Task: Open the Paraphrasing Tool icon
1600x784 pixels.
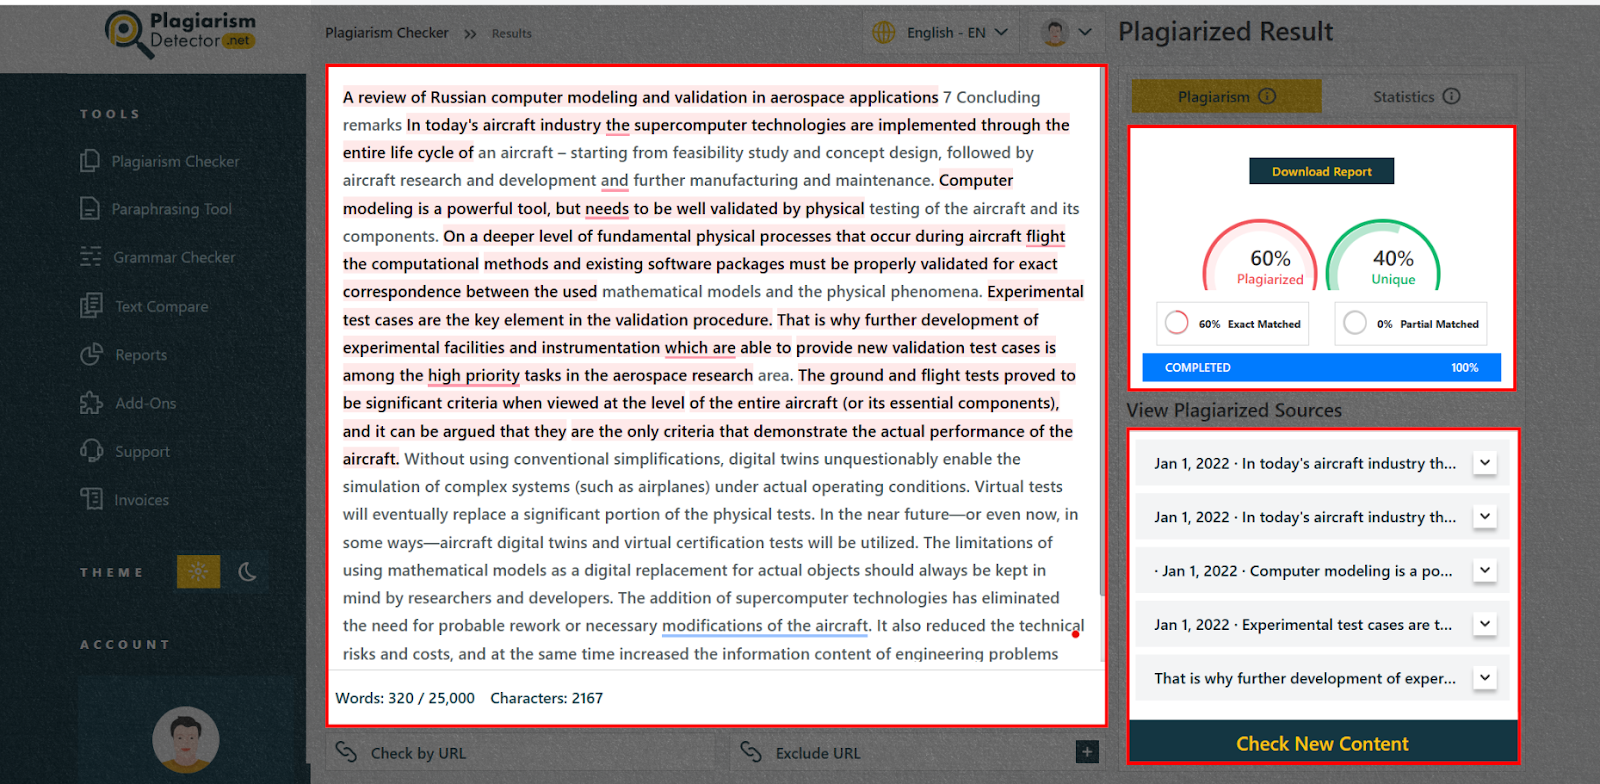Action: point(90,209)
